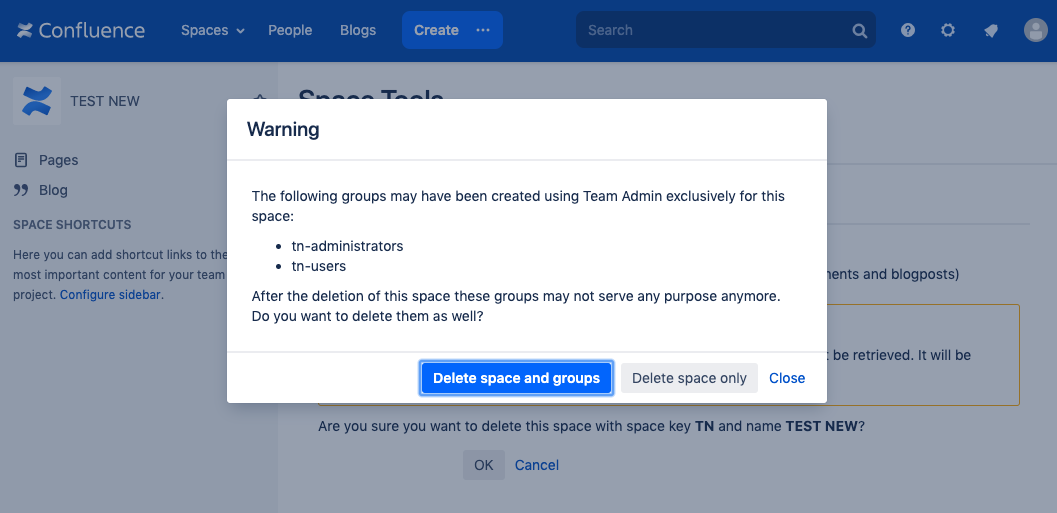The height and width of the screenshot is (513, 1057).
Task: Open the Create more options ellipsis
Action: click(x=483, y=30)
